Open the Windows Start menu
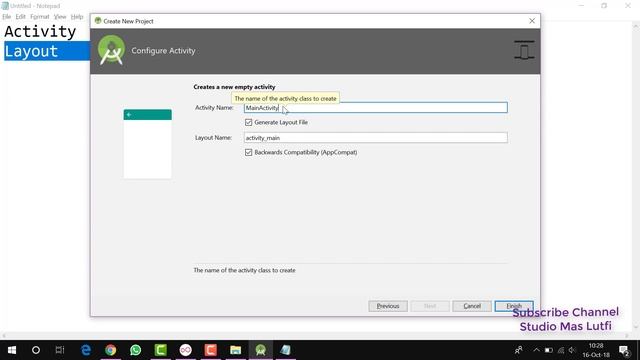Screen dimensions: 640x360 click(12, 350)
